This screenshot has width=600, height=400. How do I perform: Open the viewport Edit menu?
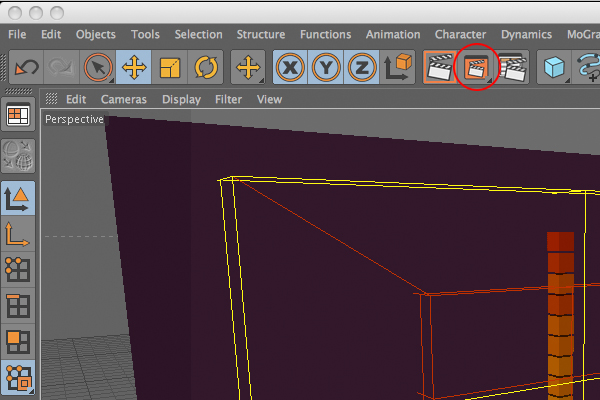pyautogui.click(x=76, y=100)
